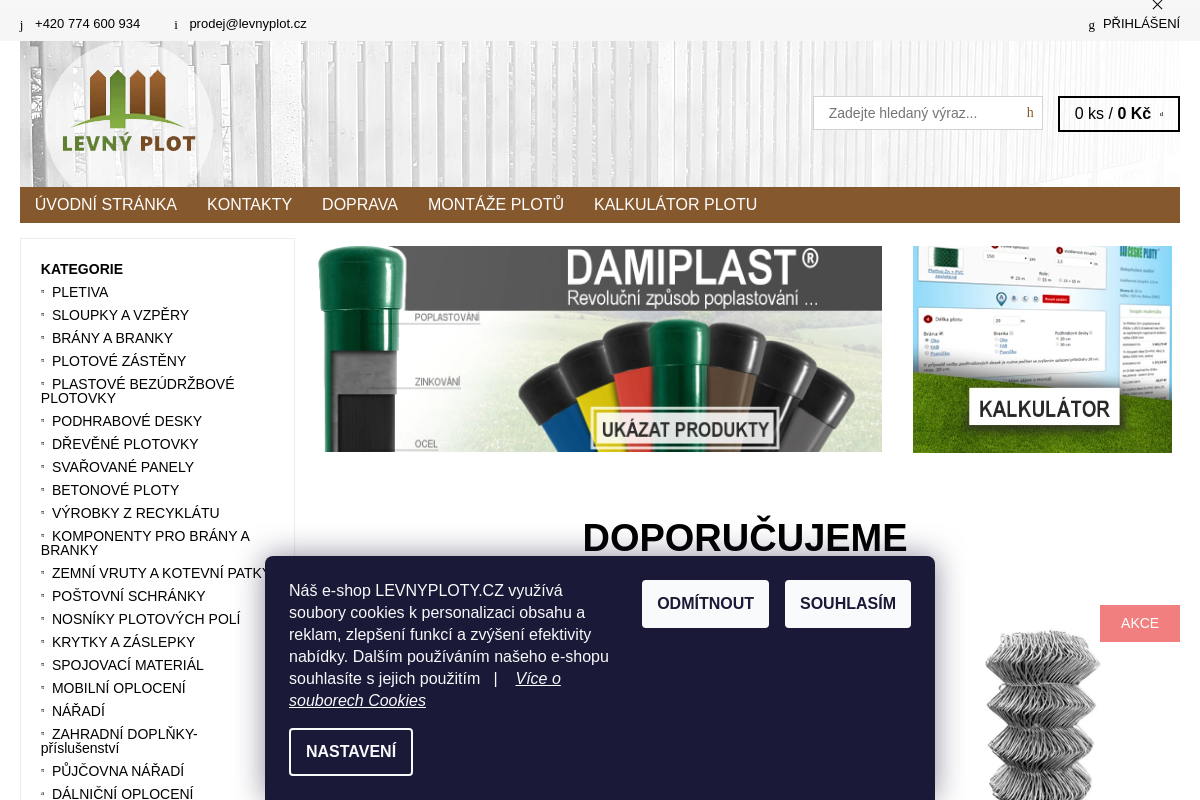Open the DAMIPLAST banner
Viewport: 1200px width, 800px height.
[600, 349]
